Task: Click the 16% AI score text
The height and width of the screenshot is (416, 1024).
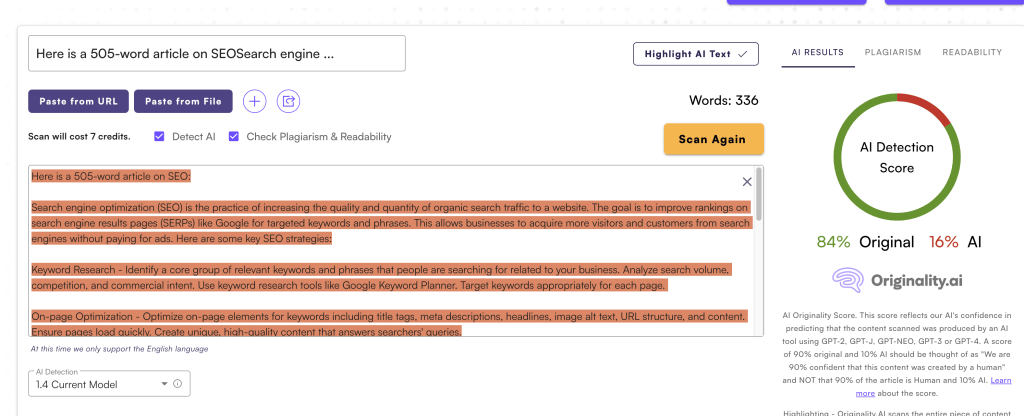Action: pyautogui.click(x=955, y=242)
